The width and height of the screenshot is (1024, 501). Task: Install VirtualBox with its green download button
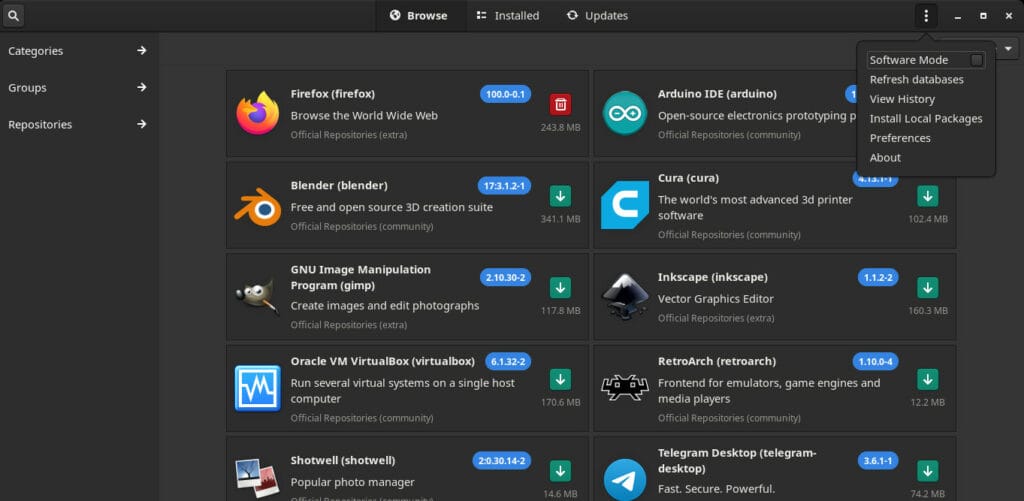tap(560, 380)
